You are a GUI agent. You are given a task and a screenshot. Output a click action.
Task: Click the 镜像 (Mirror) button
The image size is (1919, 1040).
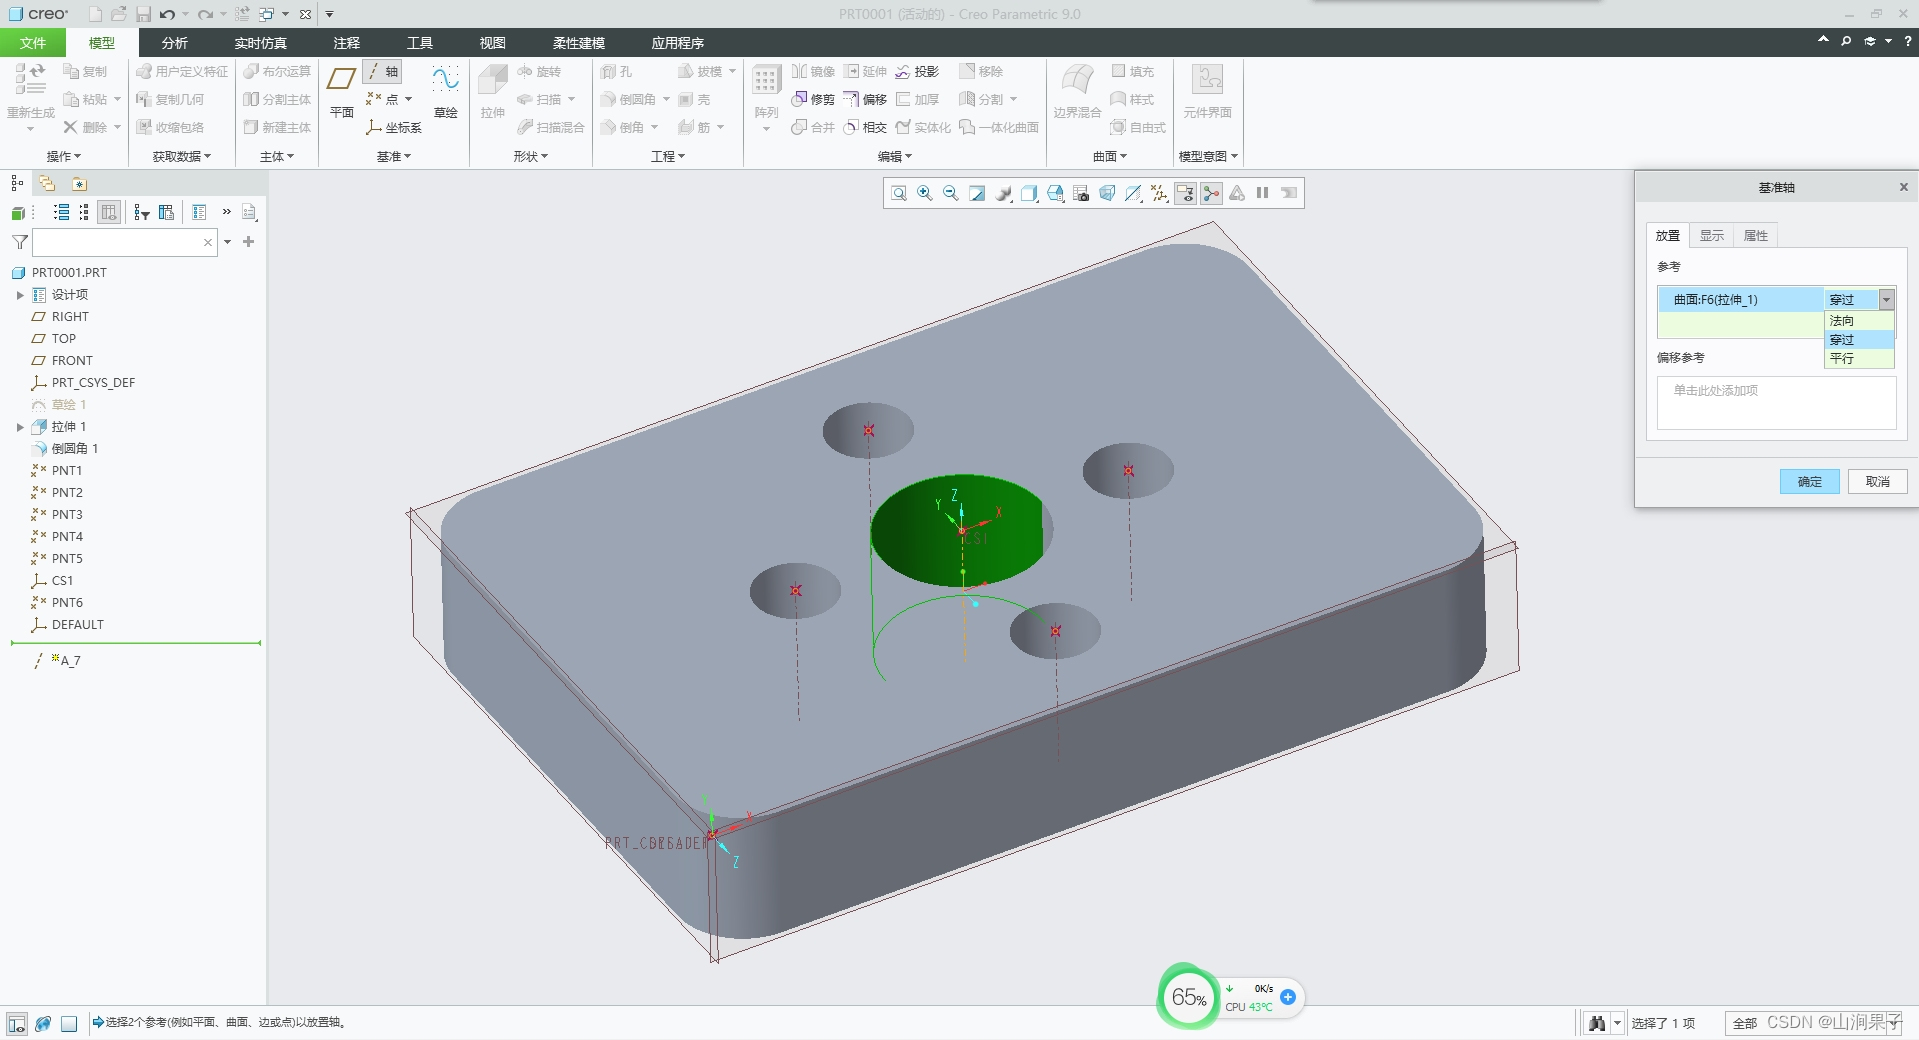pos(813,71)
